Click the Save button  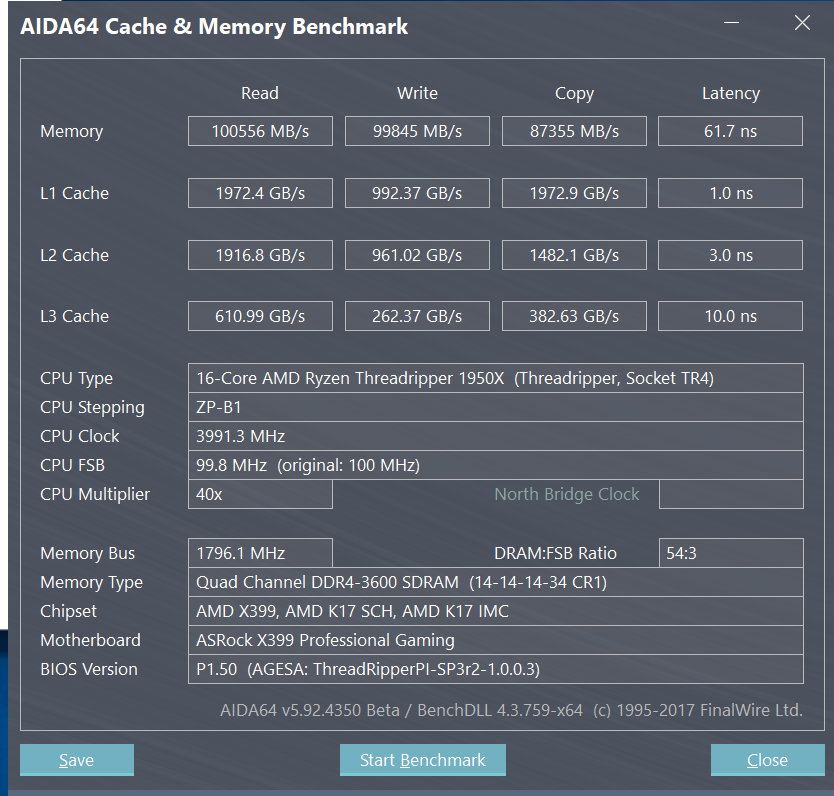pyautogui.click(x=77, y=759)
